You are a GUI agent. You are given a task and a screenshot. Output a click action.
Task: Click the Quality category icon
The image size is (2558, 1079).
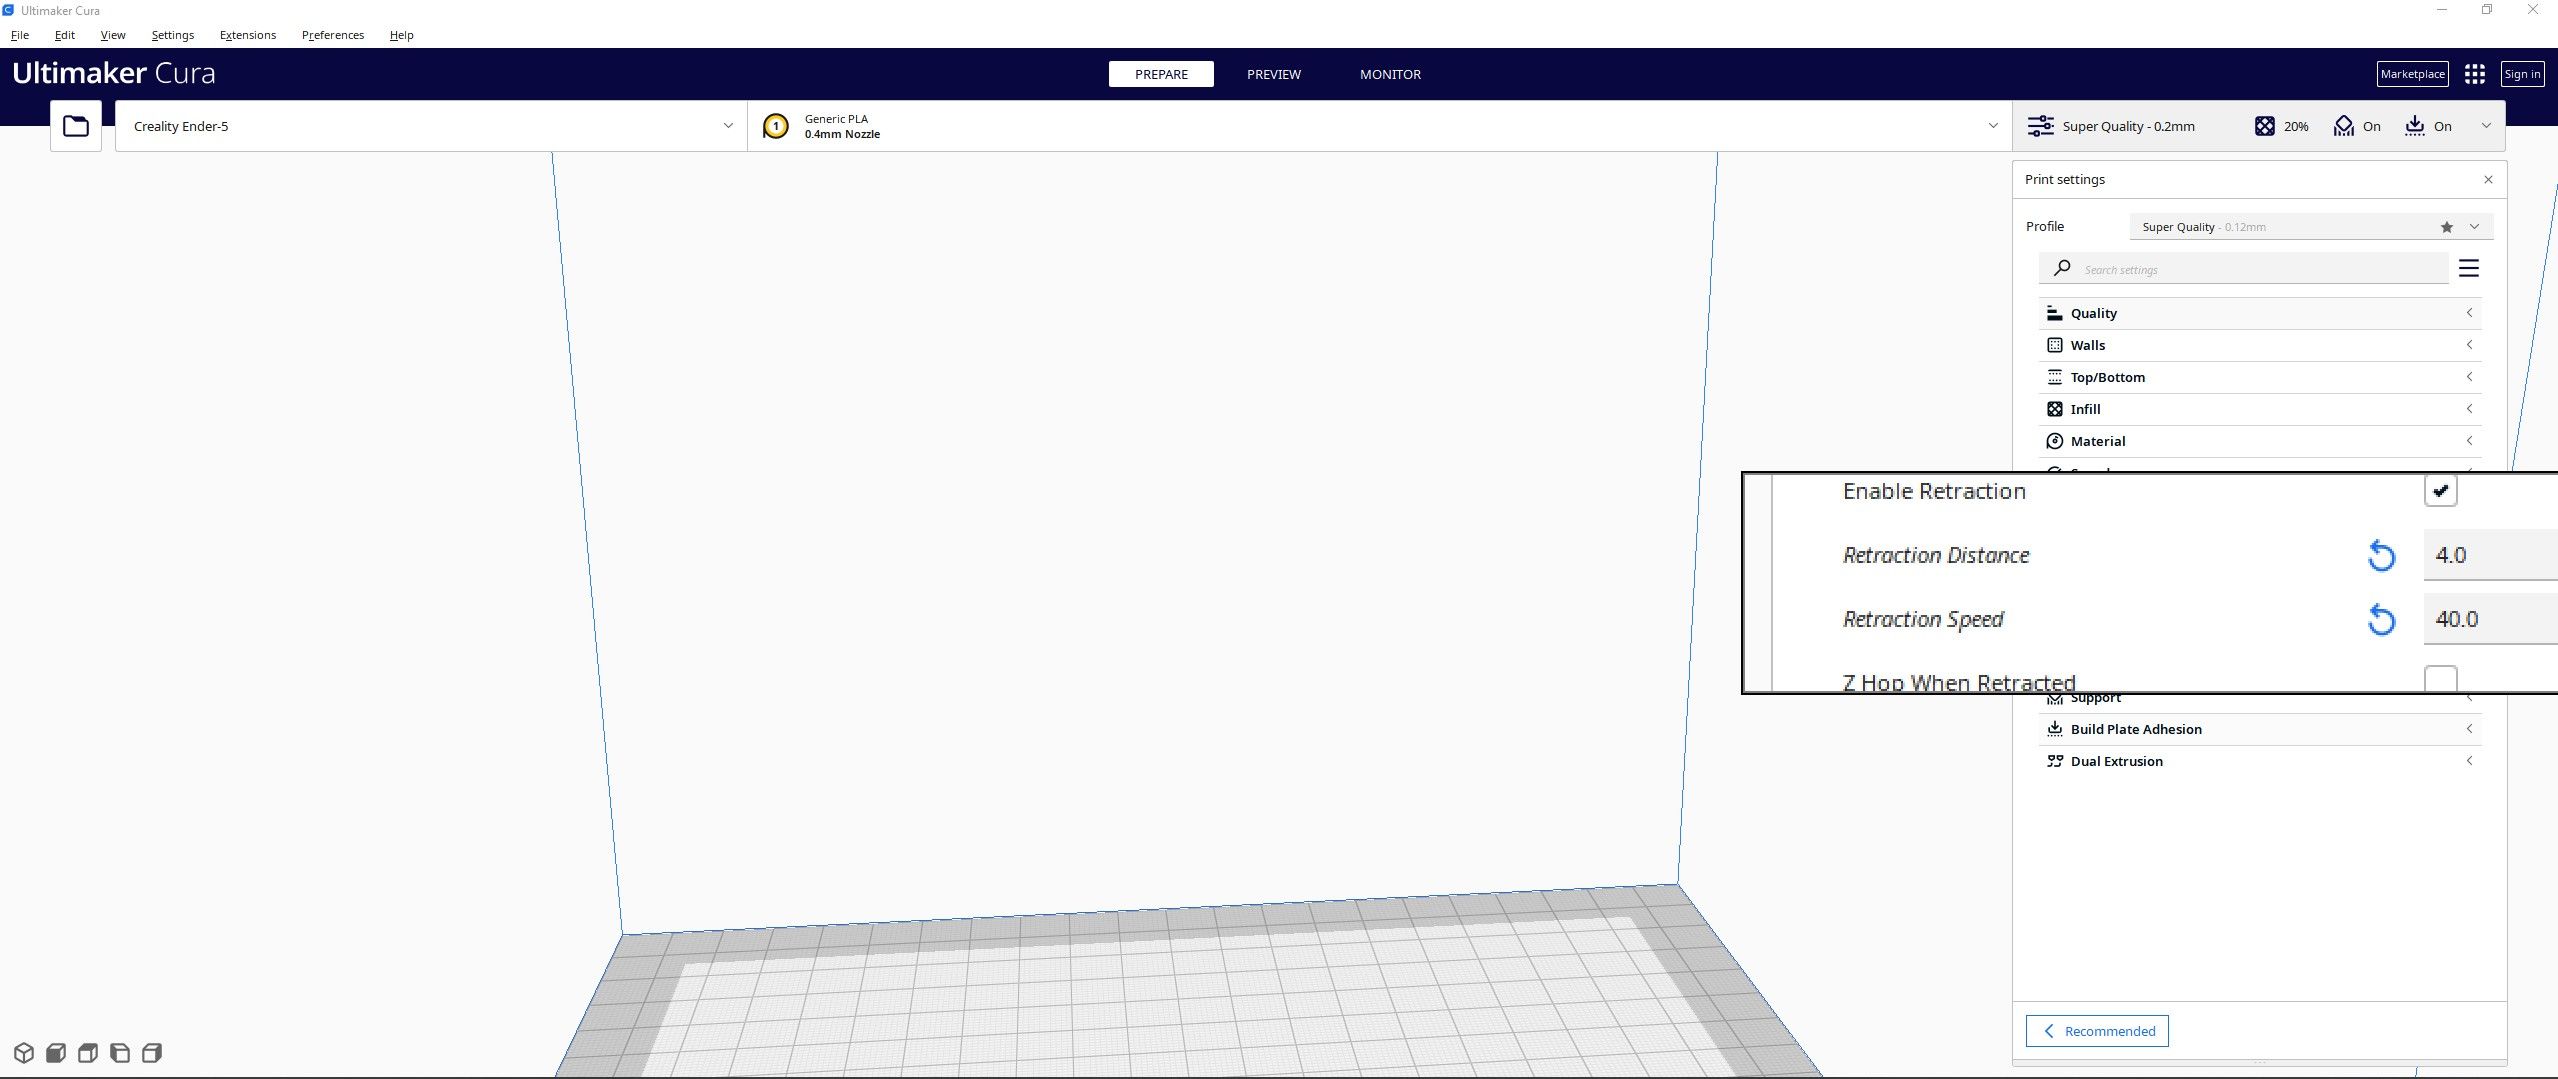(x=2054, y=313)
